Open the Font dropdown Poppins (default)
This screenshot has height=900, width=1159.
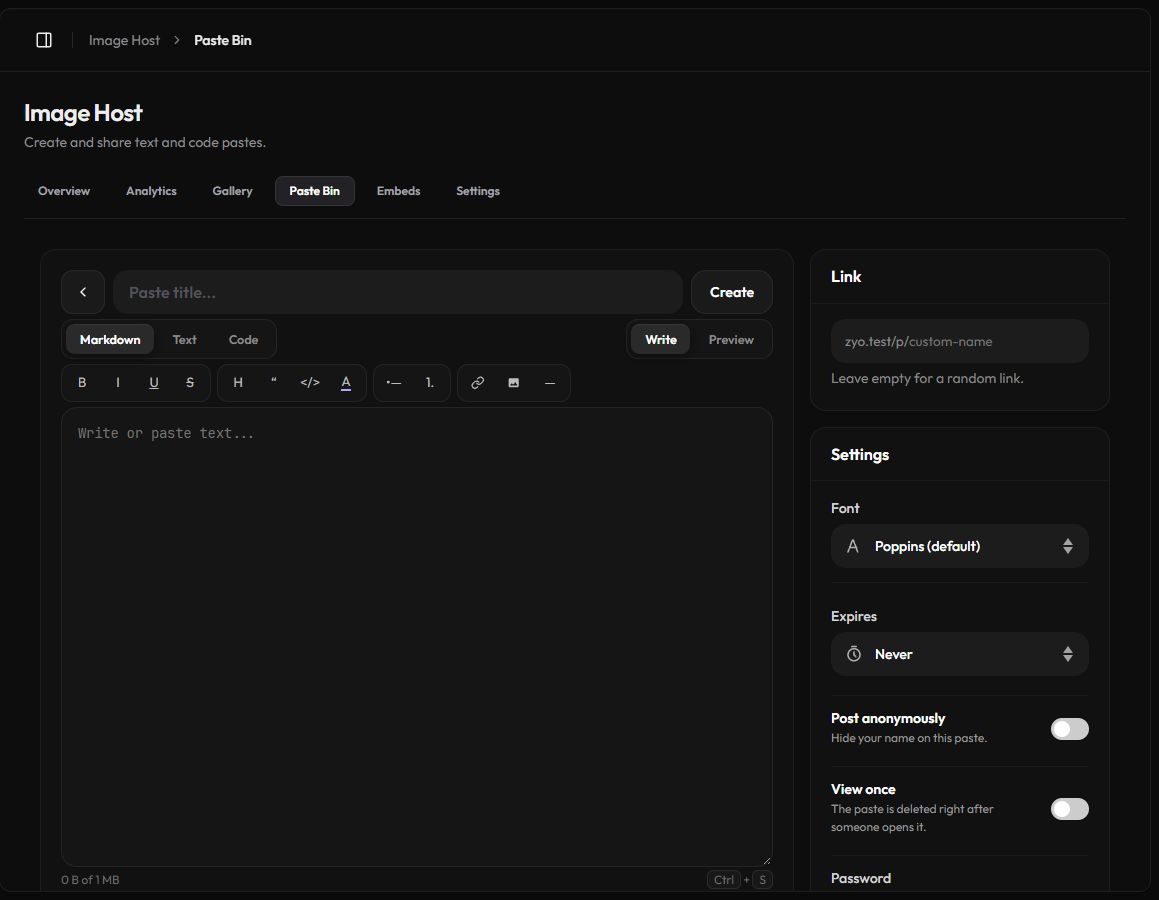[x=959, y=546]
